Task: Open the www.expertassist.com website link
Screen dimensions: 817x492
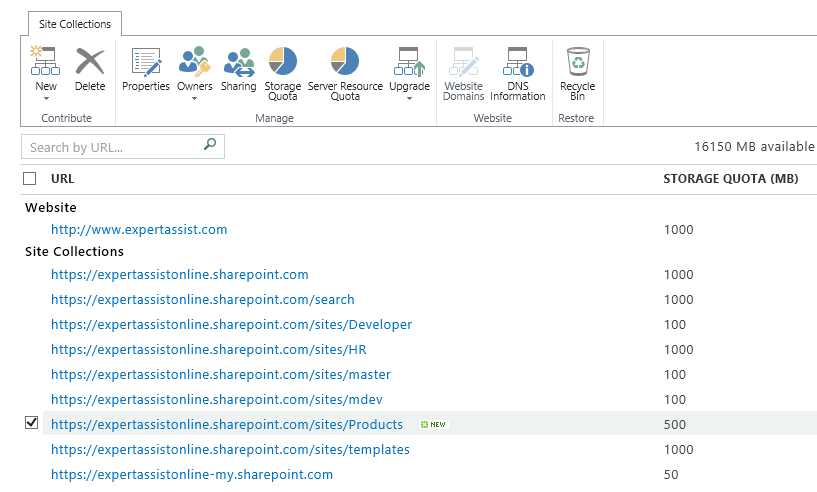Action: tap(139, 230)
